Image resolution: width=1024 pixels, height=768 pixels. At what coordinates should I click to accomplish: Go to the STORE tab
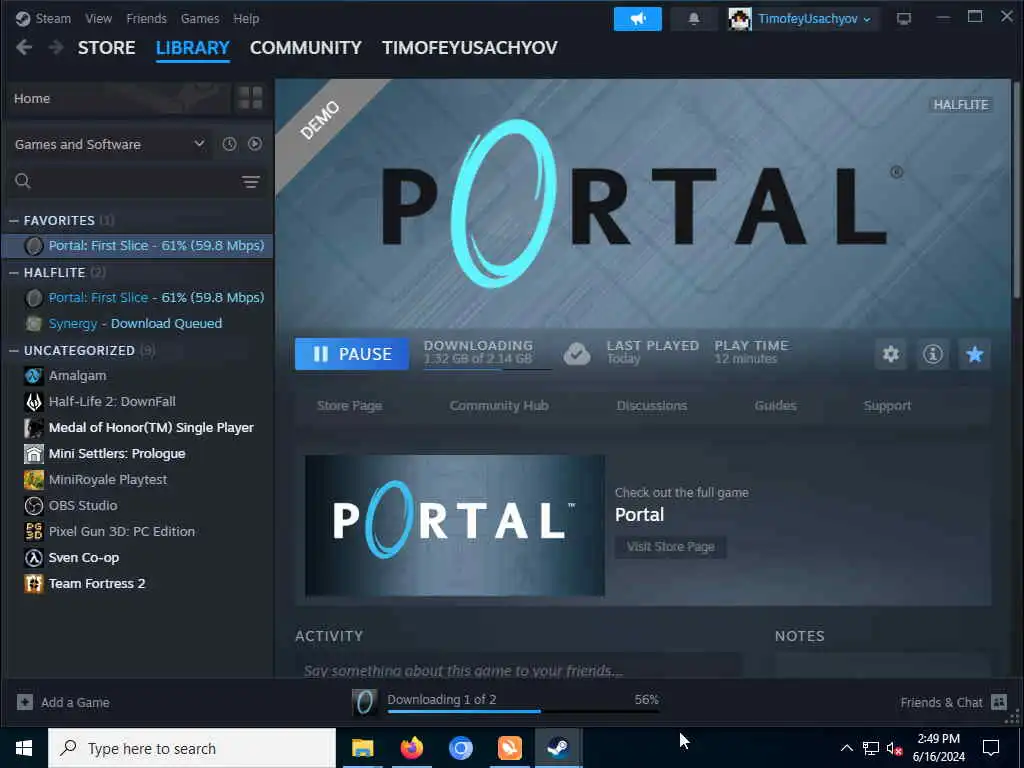[x=106, y=48]
